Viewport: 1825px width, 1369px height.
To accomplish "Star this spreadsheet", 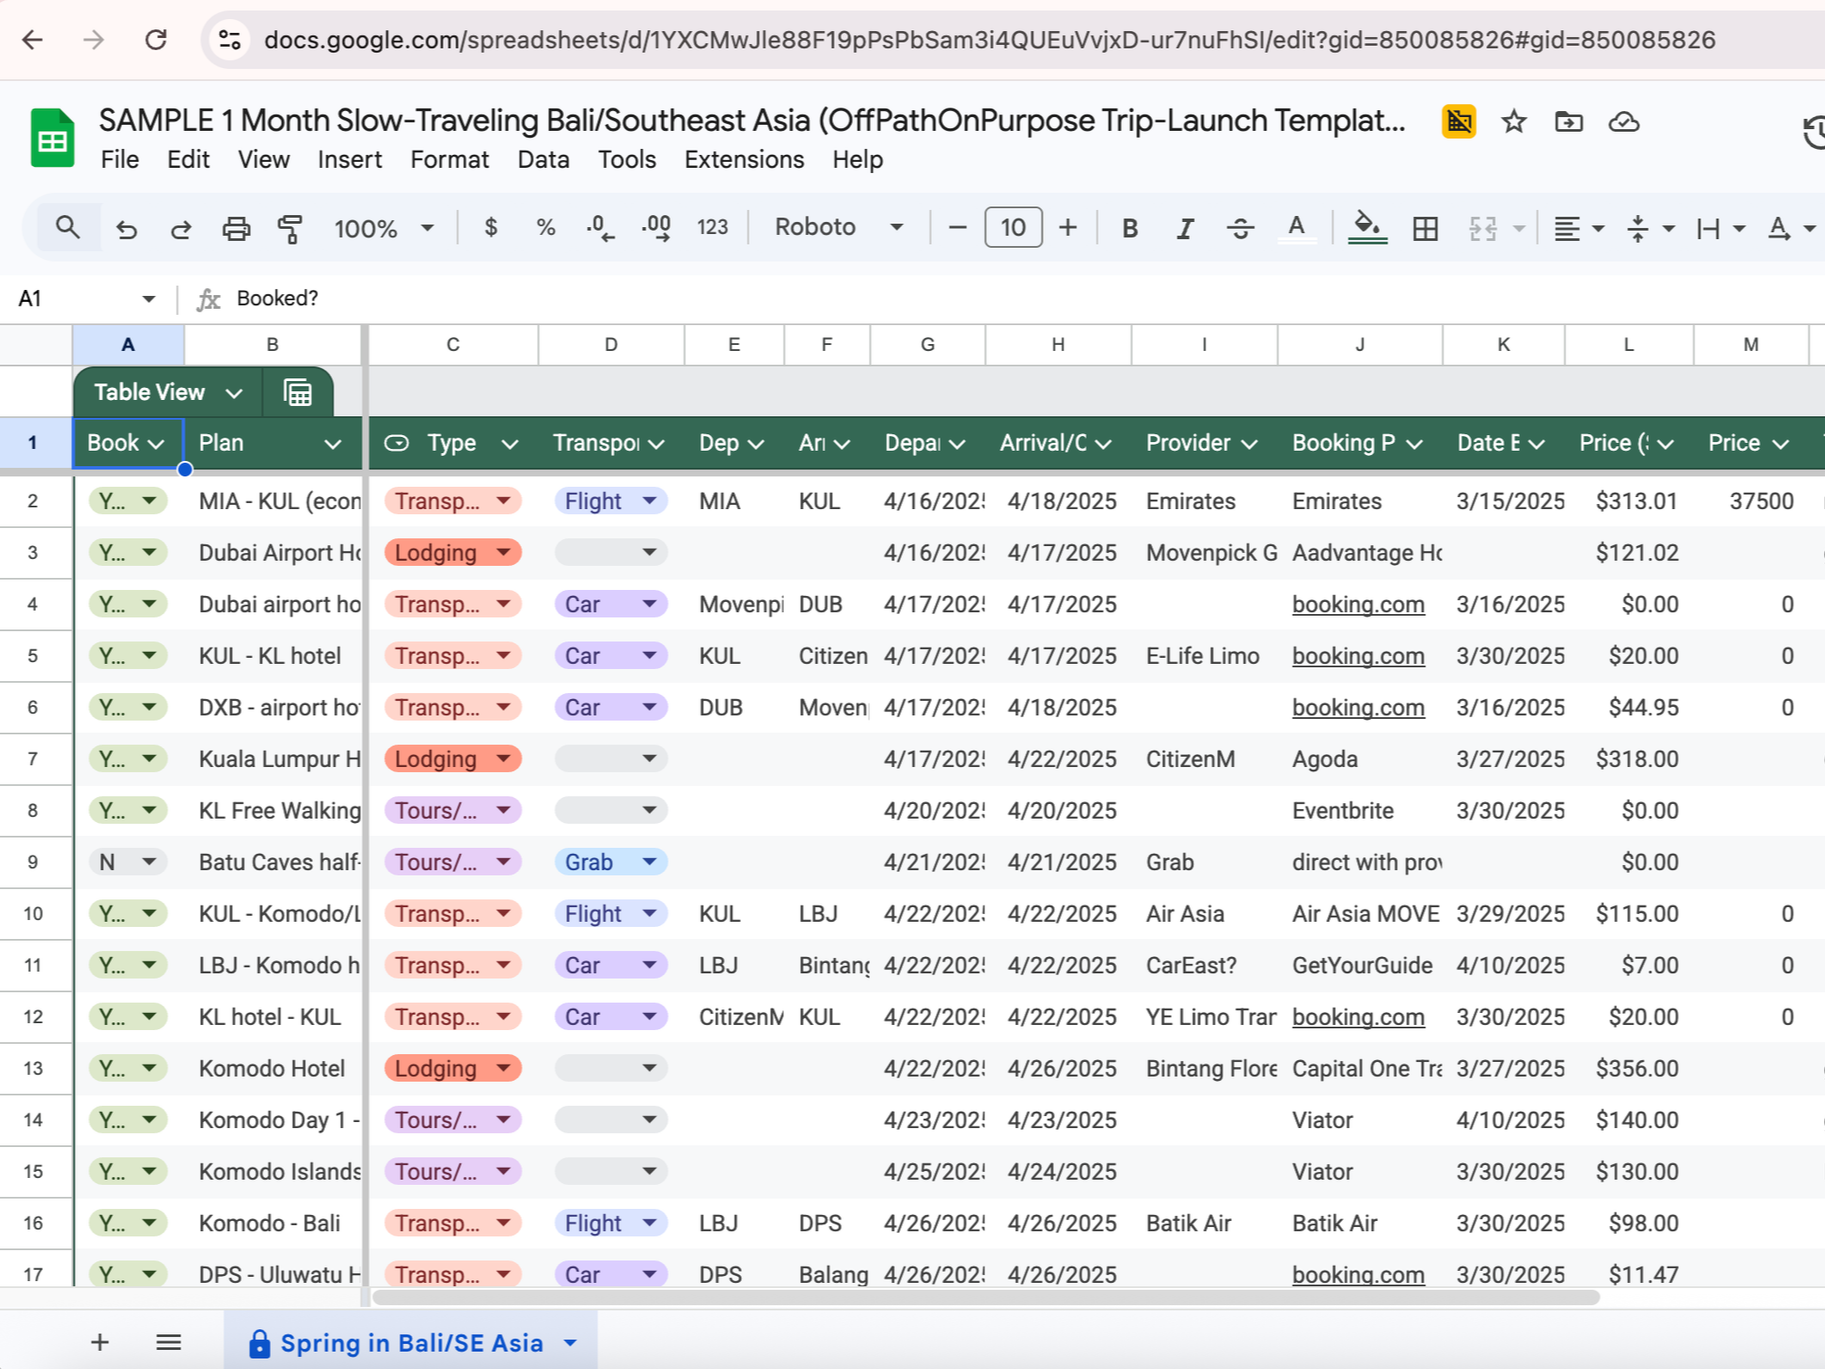I will [x=1514, y=122].
